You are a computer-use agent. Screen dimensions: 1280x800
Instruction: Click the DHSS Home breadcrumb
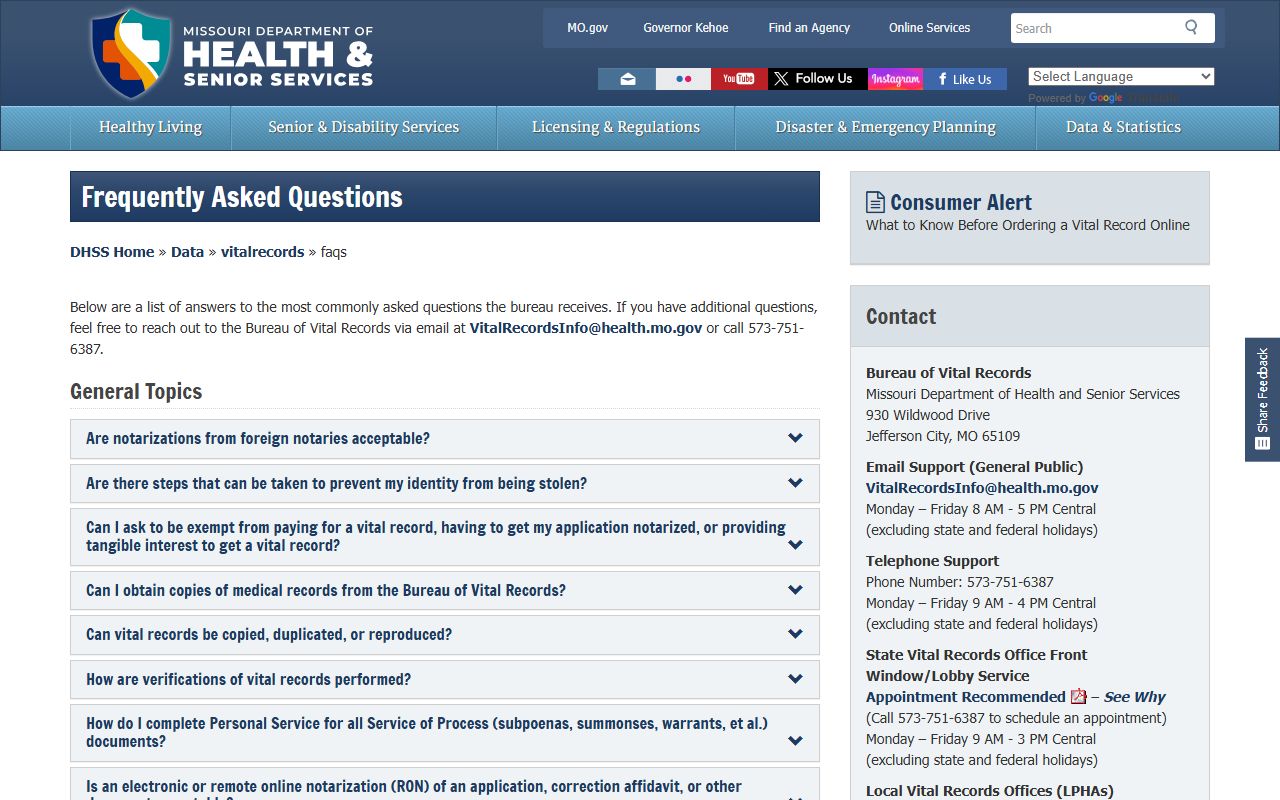tap(112, 252)
